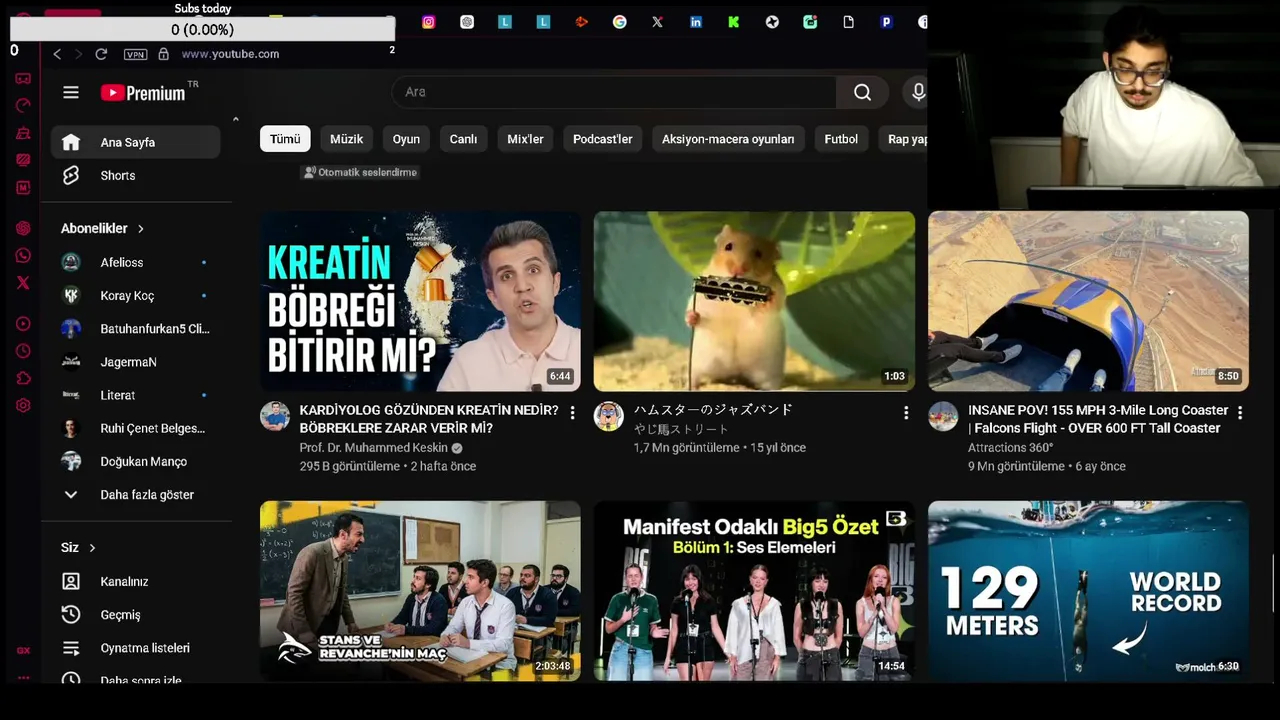The image size is (1280, 720).
Task: Open the blue P bookmark icon
Action: pos(886,22)
